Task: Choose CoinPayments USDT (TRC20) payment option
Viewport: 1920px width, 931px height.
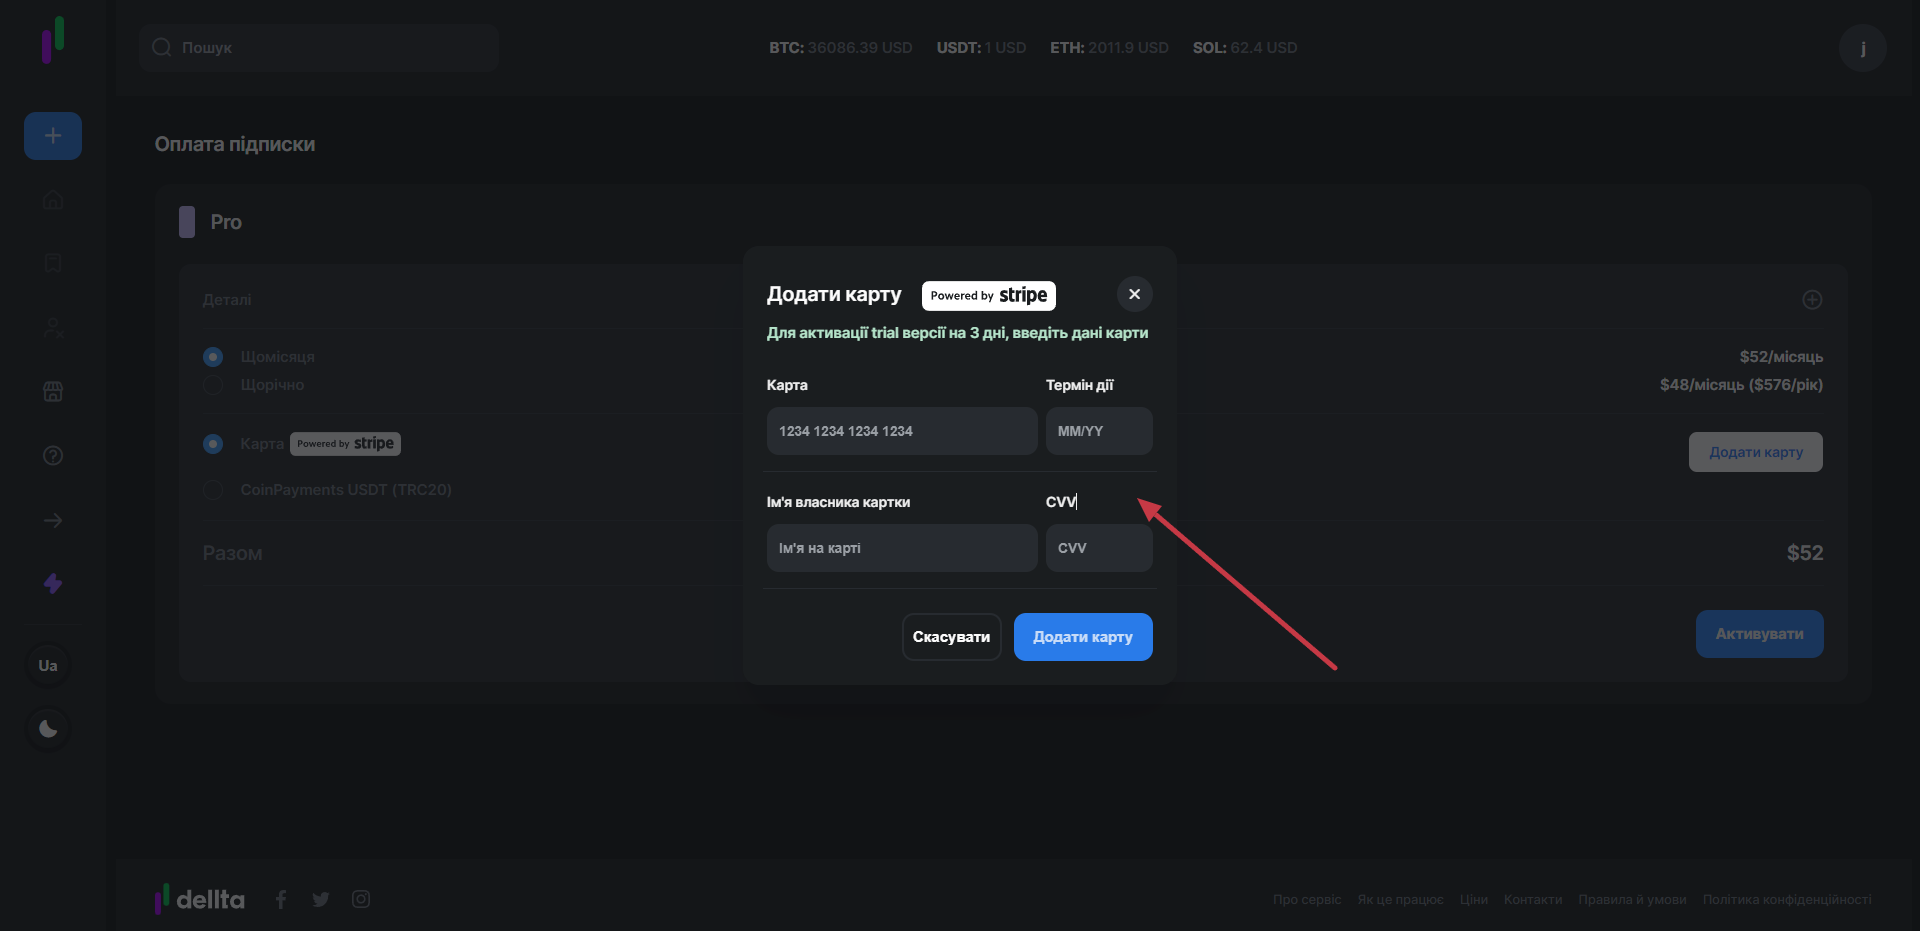Action: pos(213,490)
